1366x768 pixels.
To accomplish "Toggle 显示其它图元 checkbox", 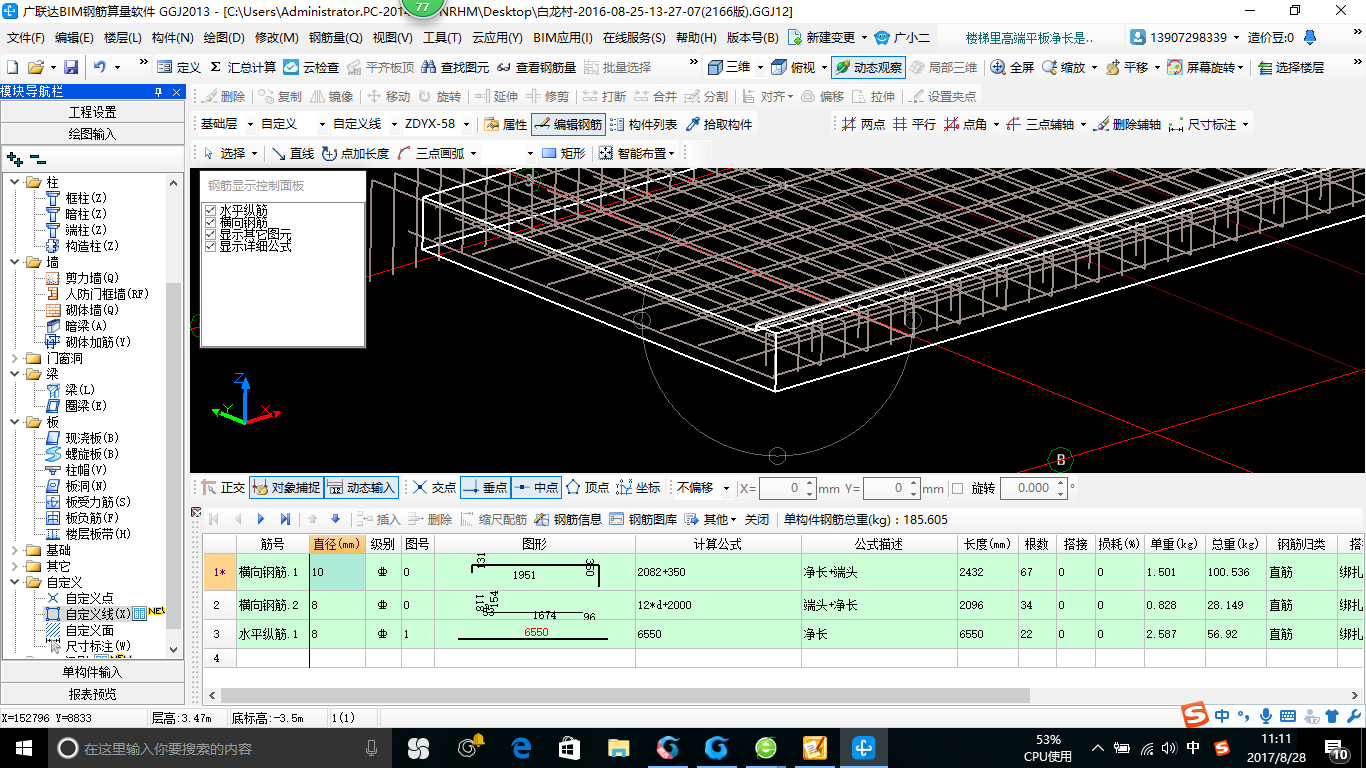I will pyautogui.click(x=210, y=234).
